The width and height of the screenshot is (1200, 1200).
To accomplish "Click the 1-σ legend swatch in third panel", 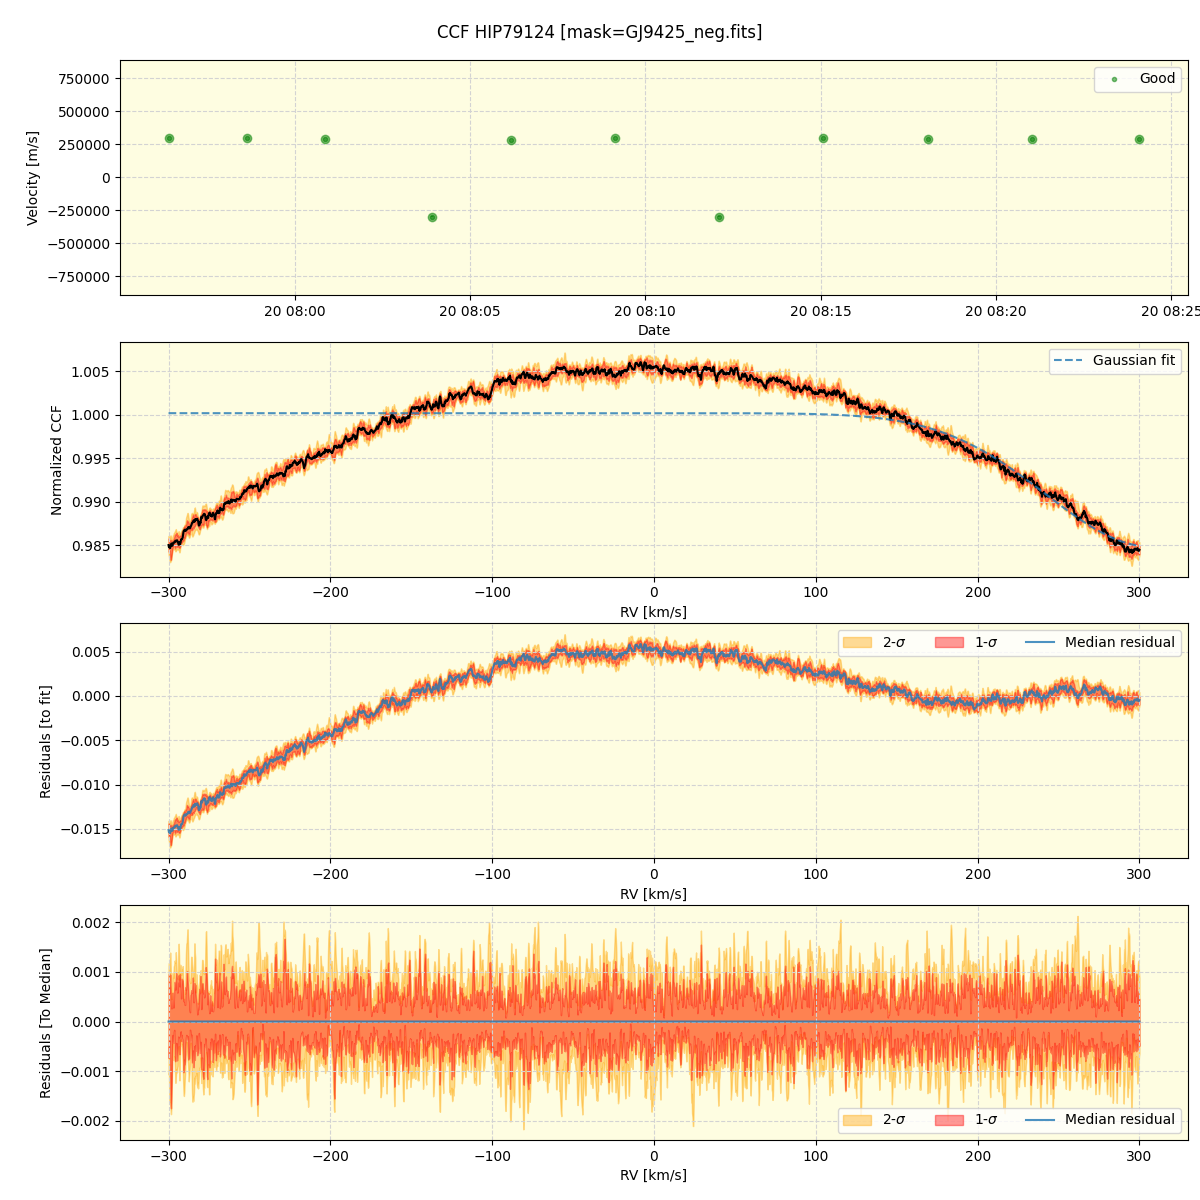I will click(950, 643).
